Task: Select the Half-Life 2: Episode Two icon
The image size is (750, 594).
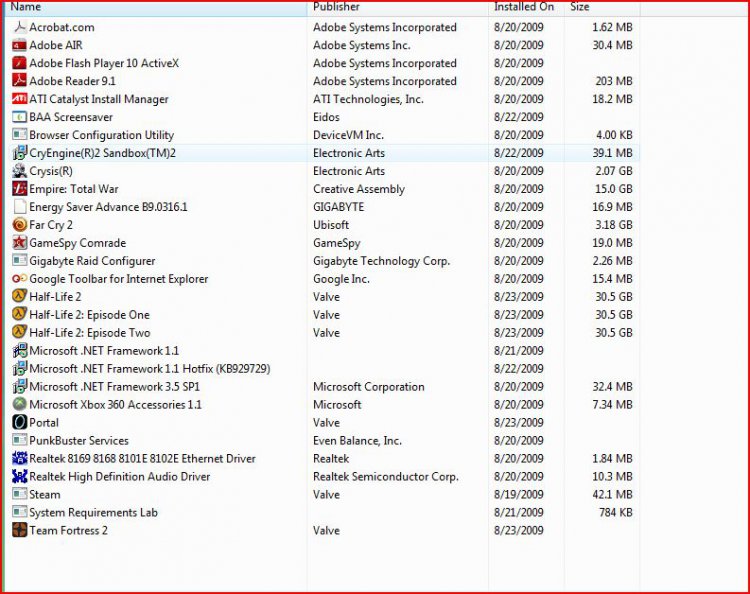Action: point(20,332)
